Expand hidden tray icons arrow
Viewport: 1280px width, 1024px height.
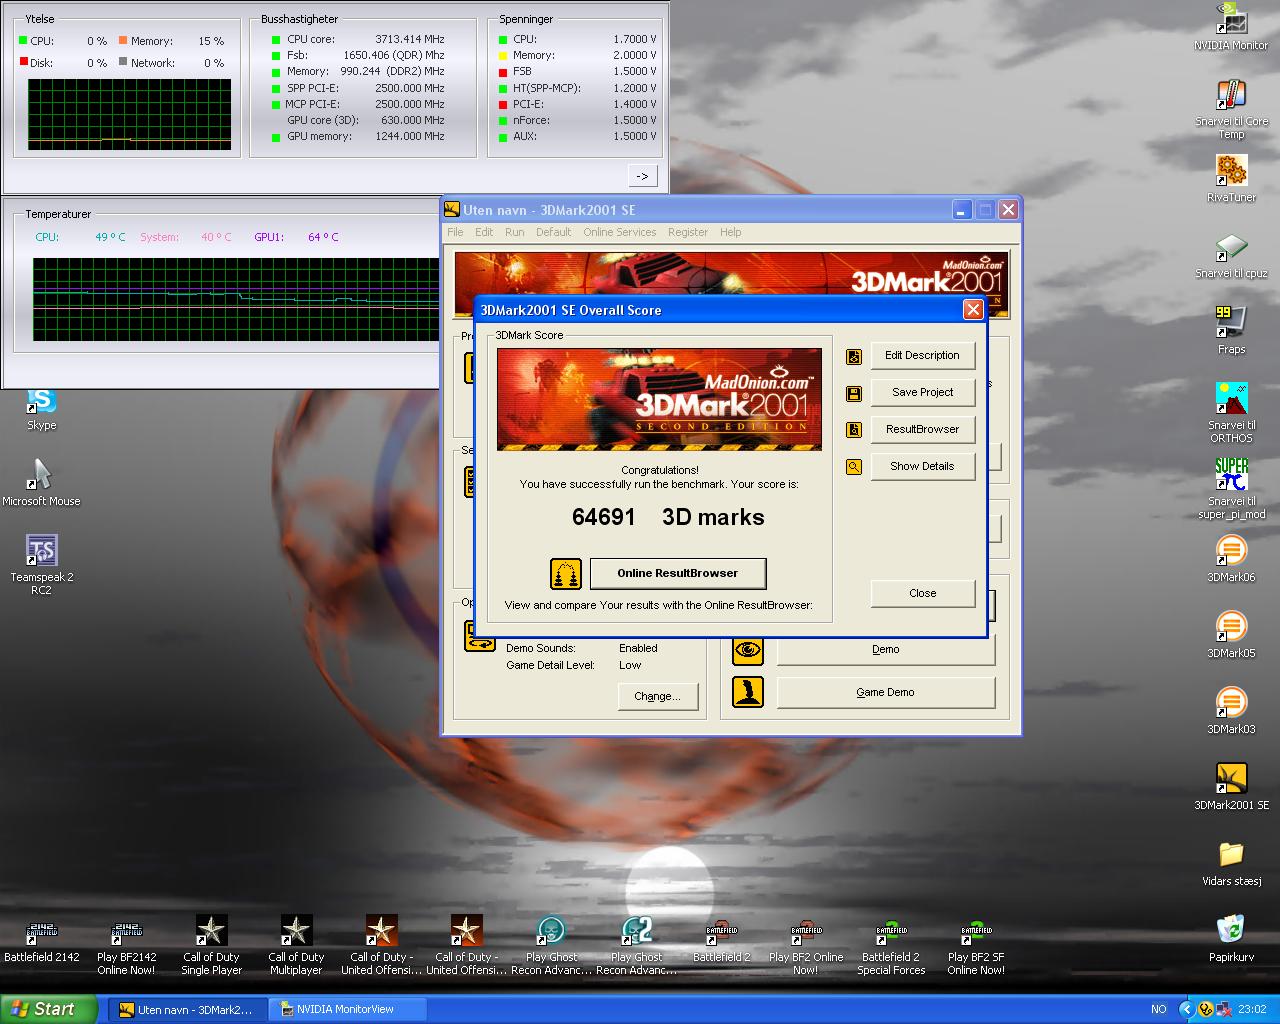1187,1010
